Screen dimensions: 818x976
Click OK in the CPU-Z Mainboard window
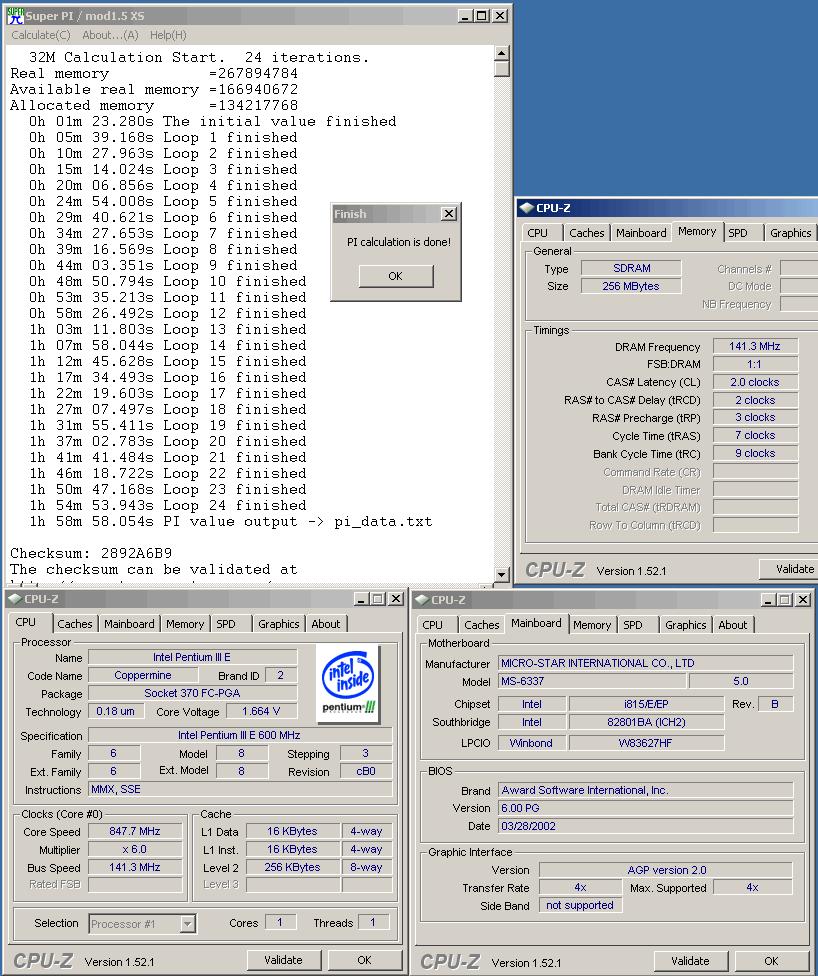coord(771,961)
